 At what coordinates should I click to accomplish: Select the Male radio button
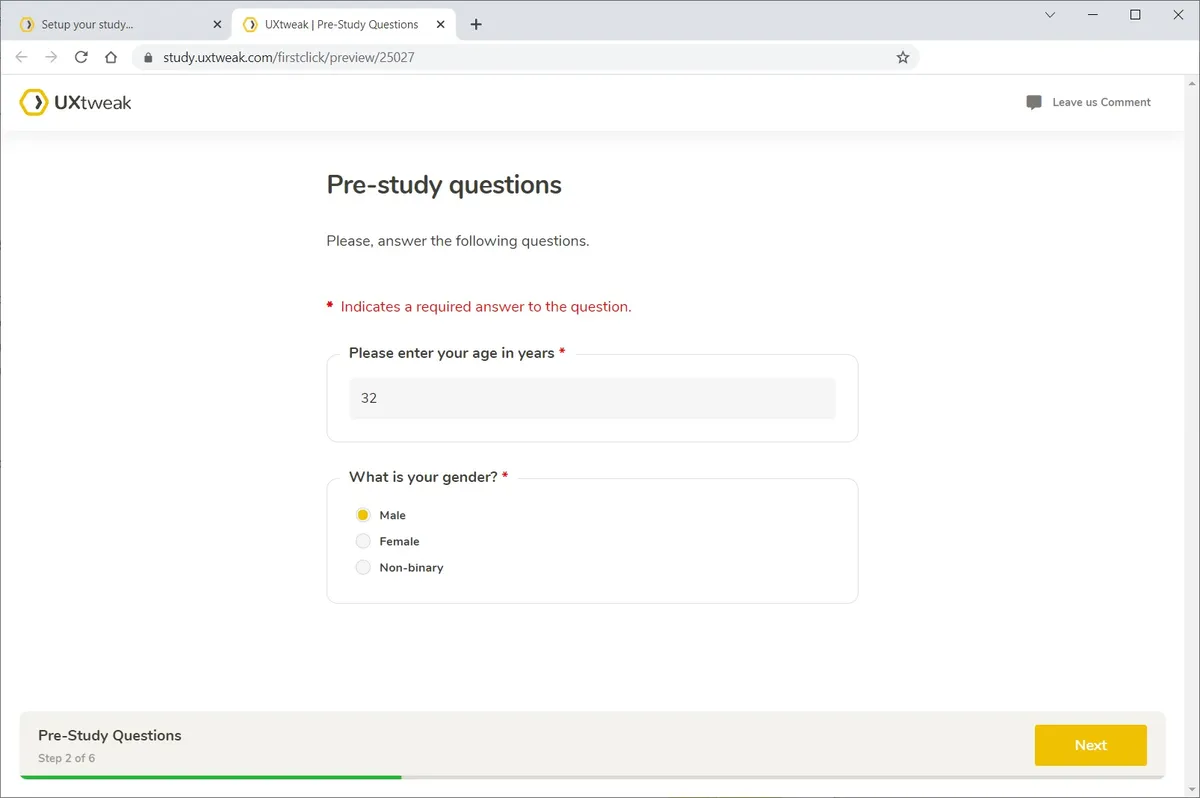363,515
